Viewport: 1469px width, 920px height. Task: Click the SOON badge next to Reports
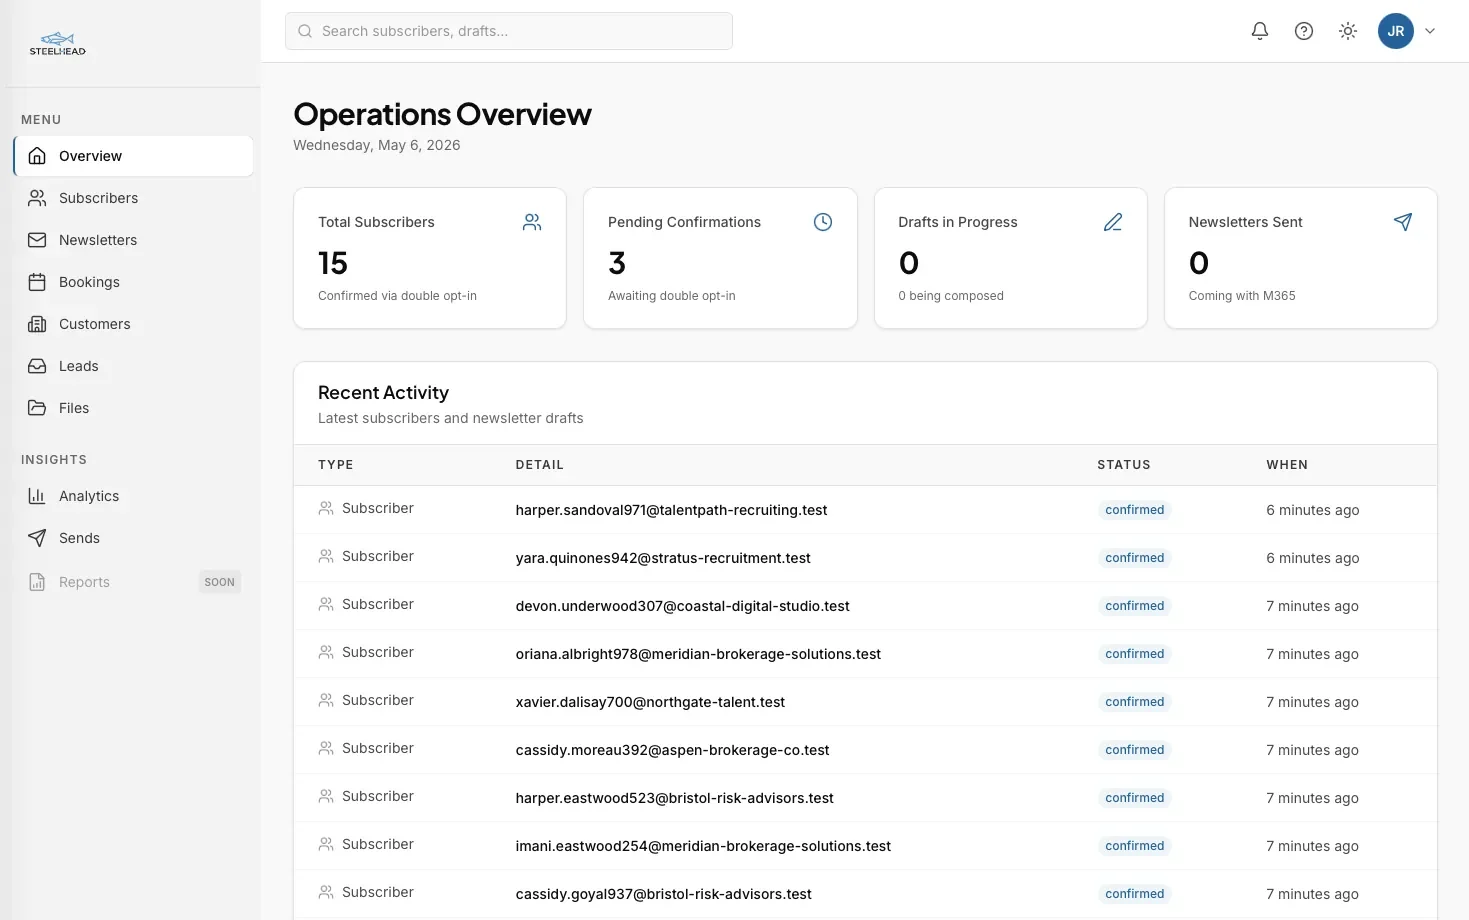coord(219,582)
